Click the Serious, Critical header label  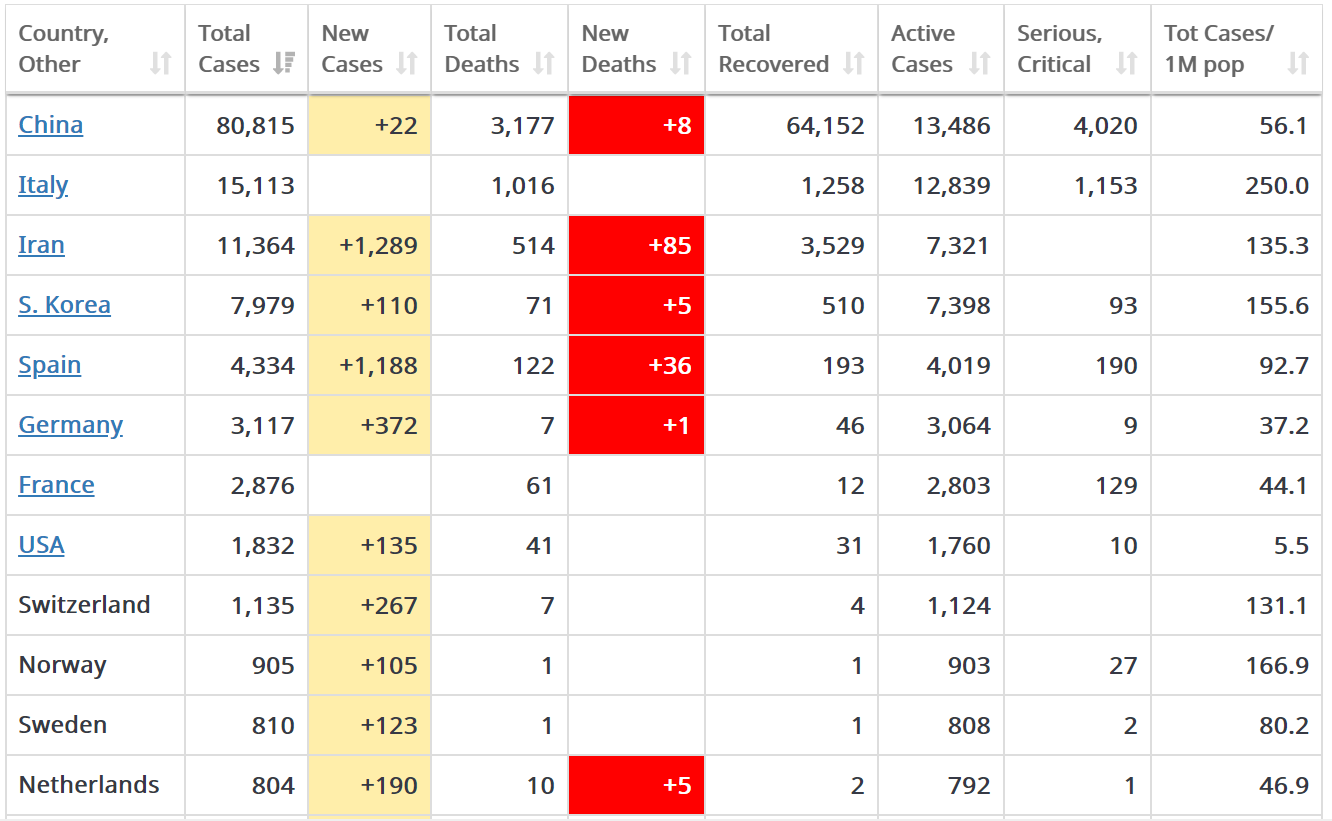coord(1060,49)
